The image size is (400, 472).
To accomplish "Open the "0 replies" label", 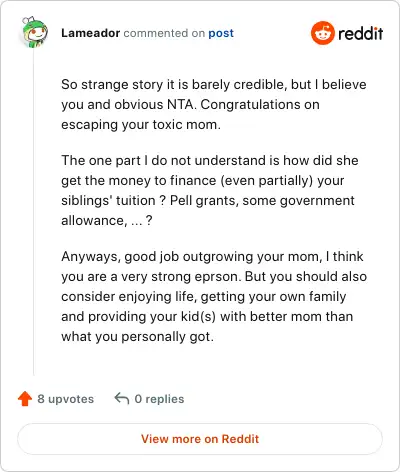I will (159, 399).
